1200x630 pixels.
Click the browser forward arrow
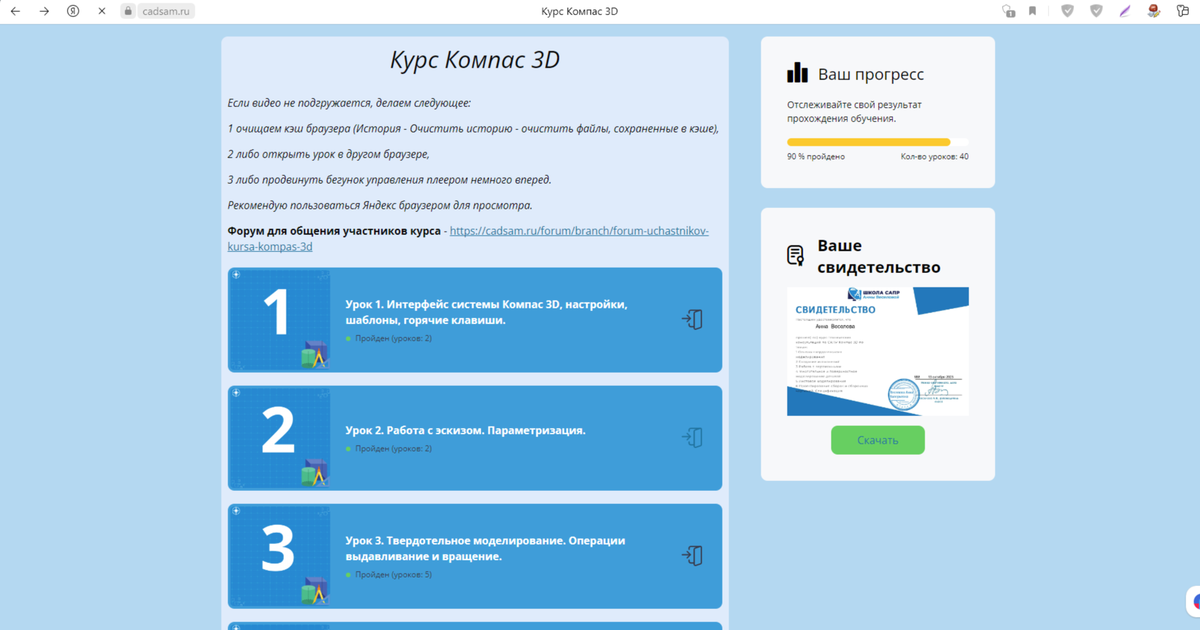pos(44,11)
